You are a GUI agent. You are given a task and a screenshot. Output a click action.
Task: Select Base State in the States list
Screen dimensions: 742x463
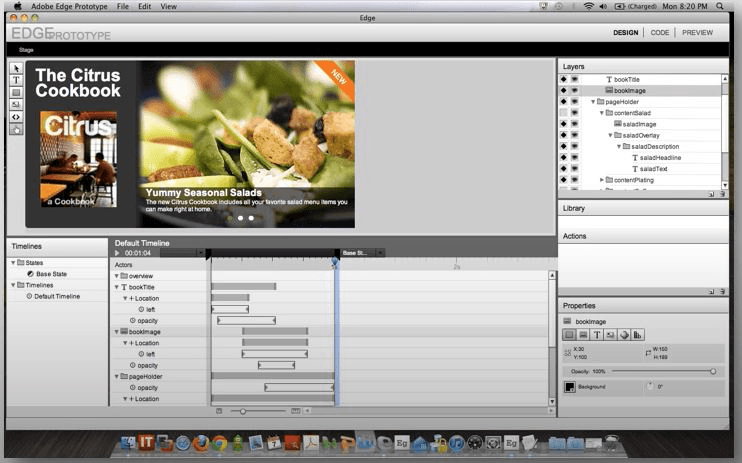click(51, 273)
